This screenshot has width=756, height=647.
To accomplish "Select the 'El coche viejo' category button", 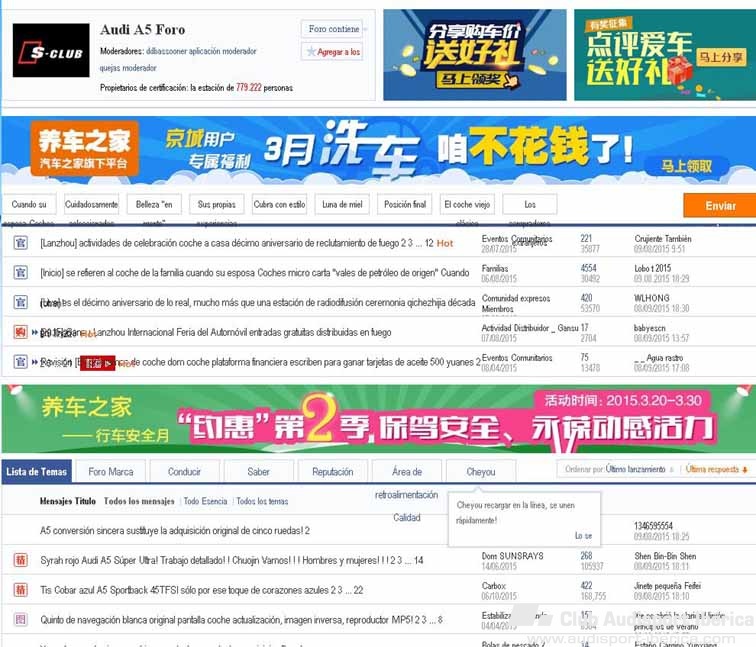I will pos(467,204).
